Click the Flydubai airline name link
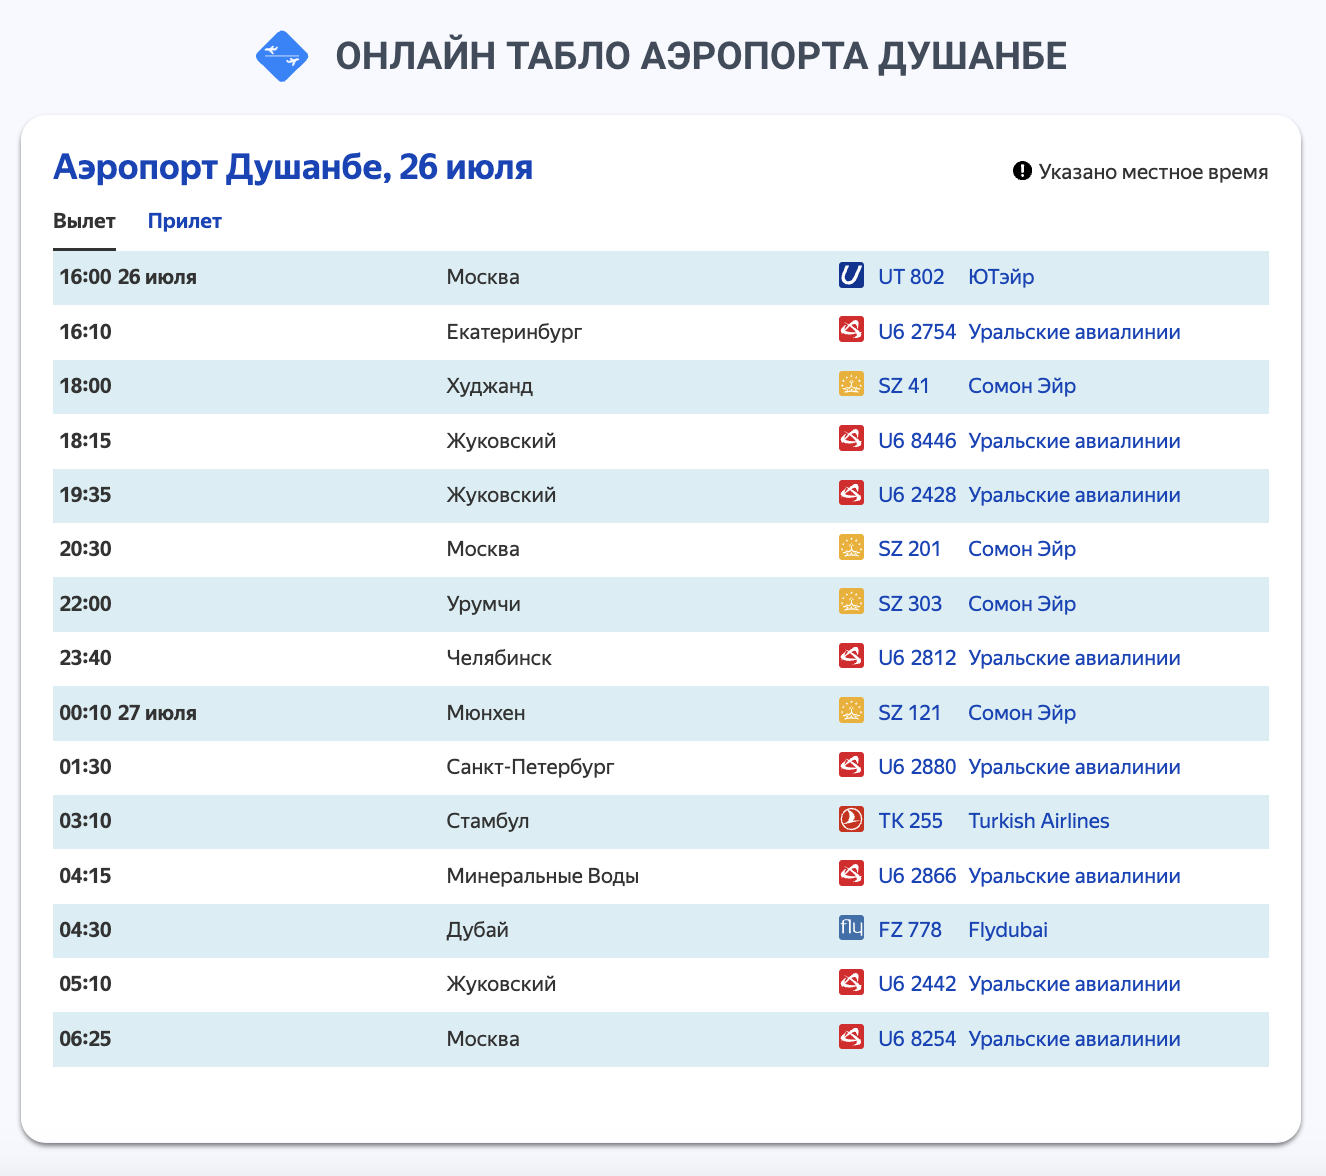The height and width of the screenshot is (1176, 1326). 1007,930
